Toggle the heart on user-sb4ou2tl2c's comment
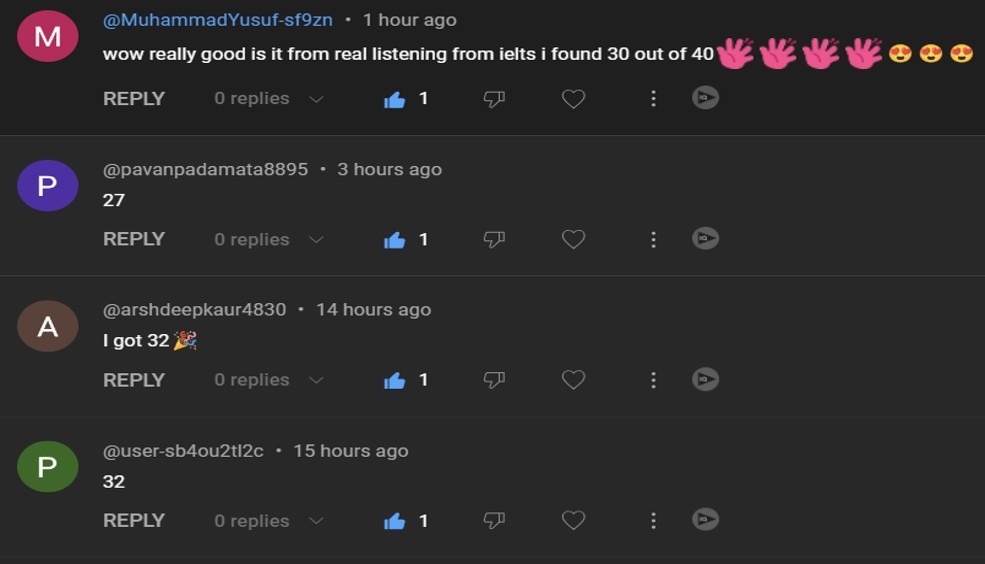 pyautogui.click(x=573, y=521)
